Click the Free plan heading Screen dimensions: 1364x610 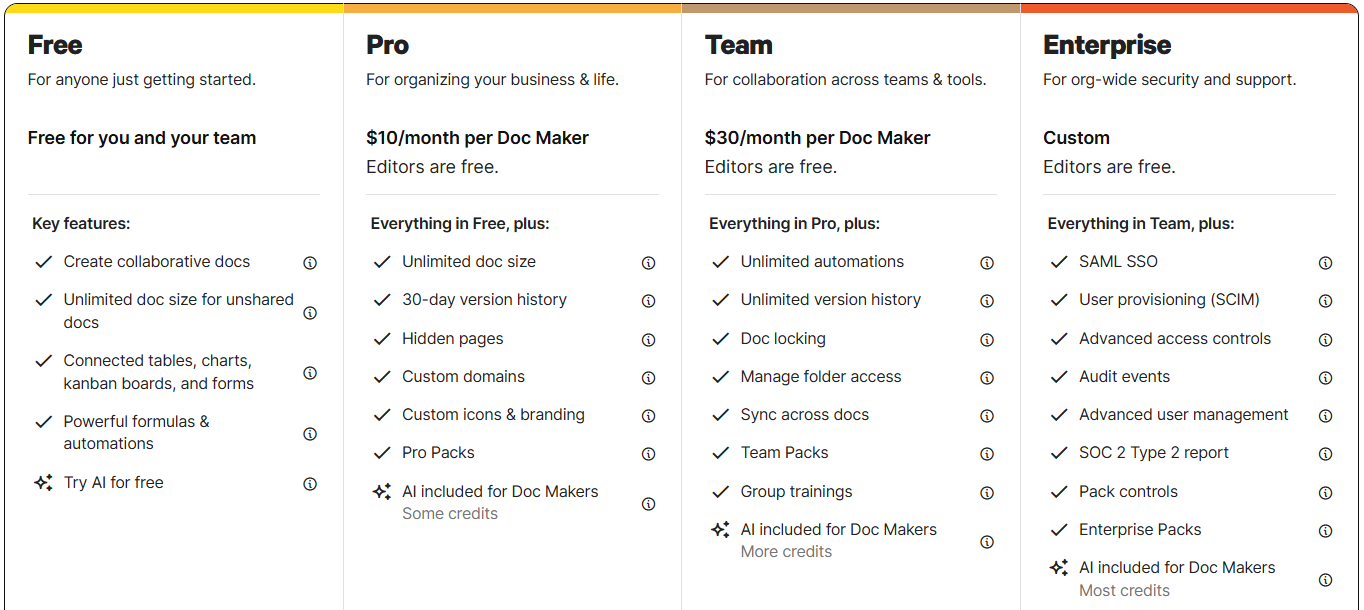(x=55, y=45)
